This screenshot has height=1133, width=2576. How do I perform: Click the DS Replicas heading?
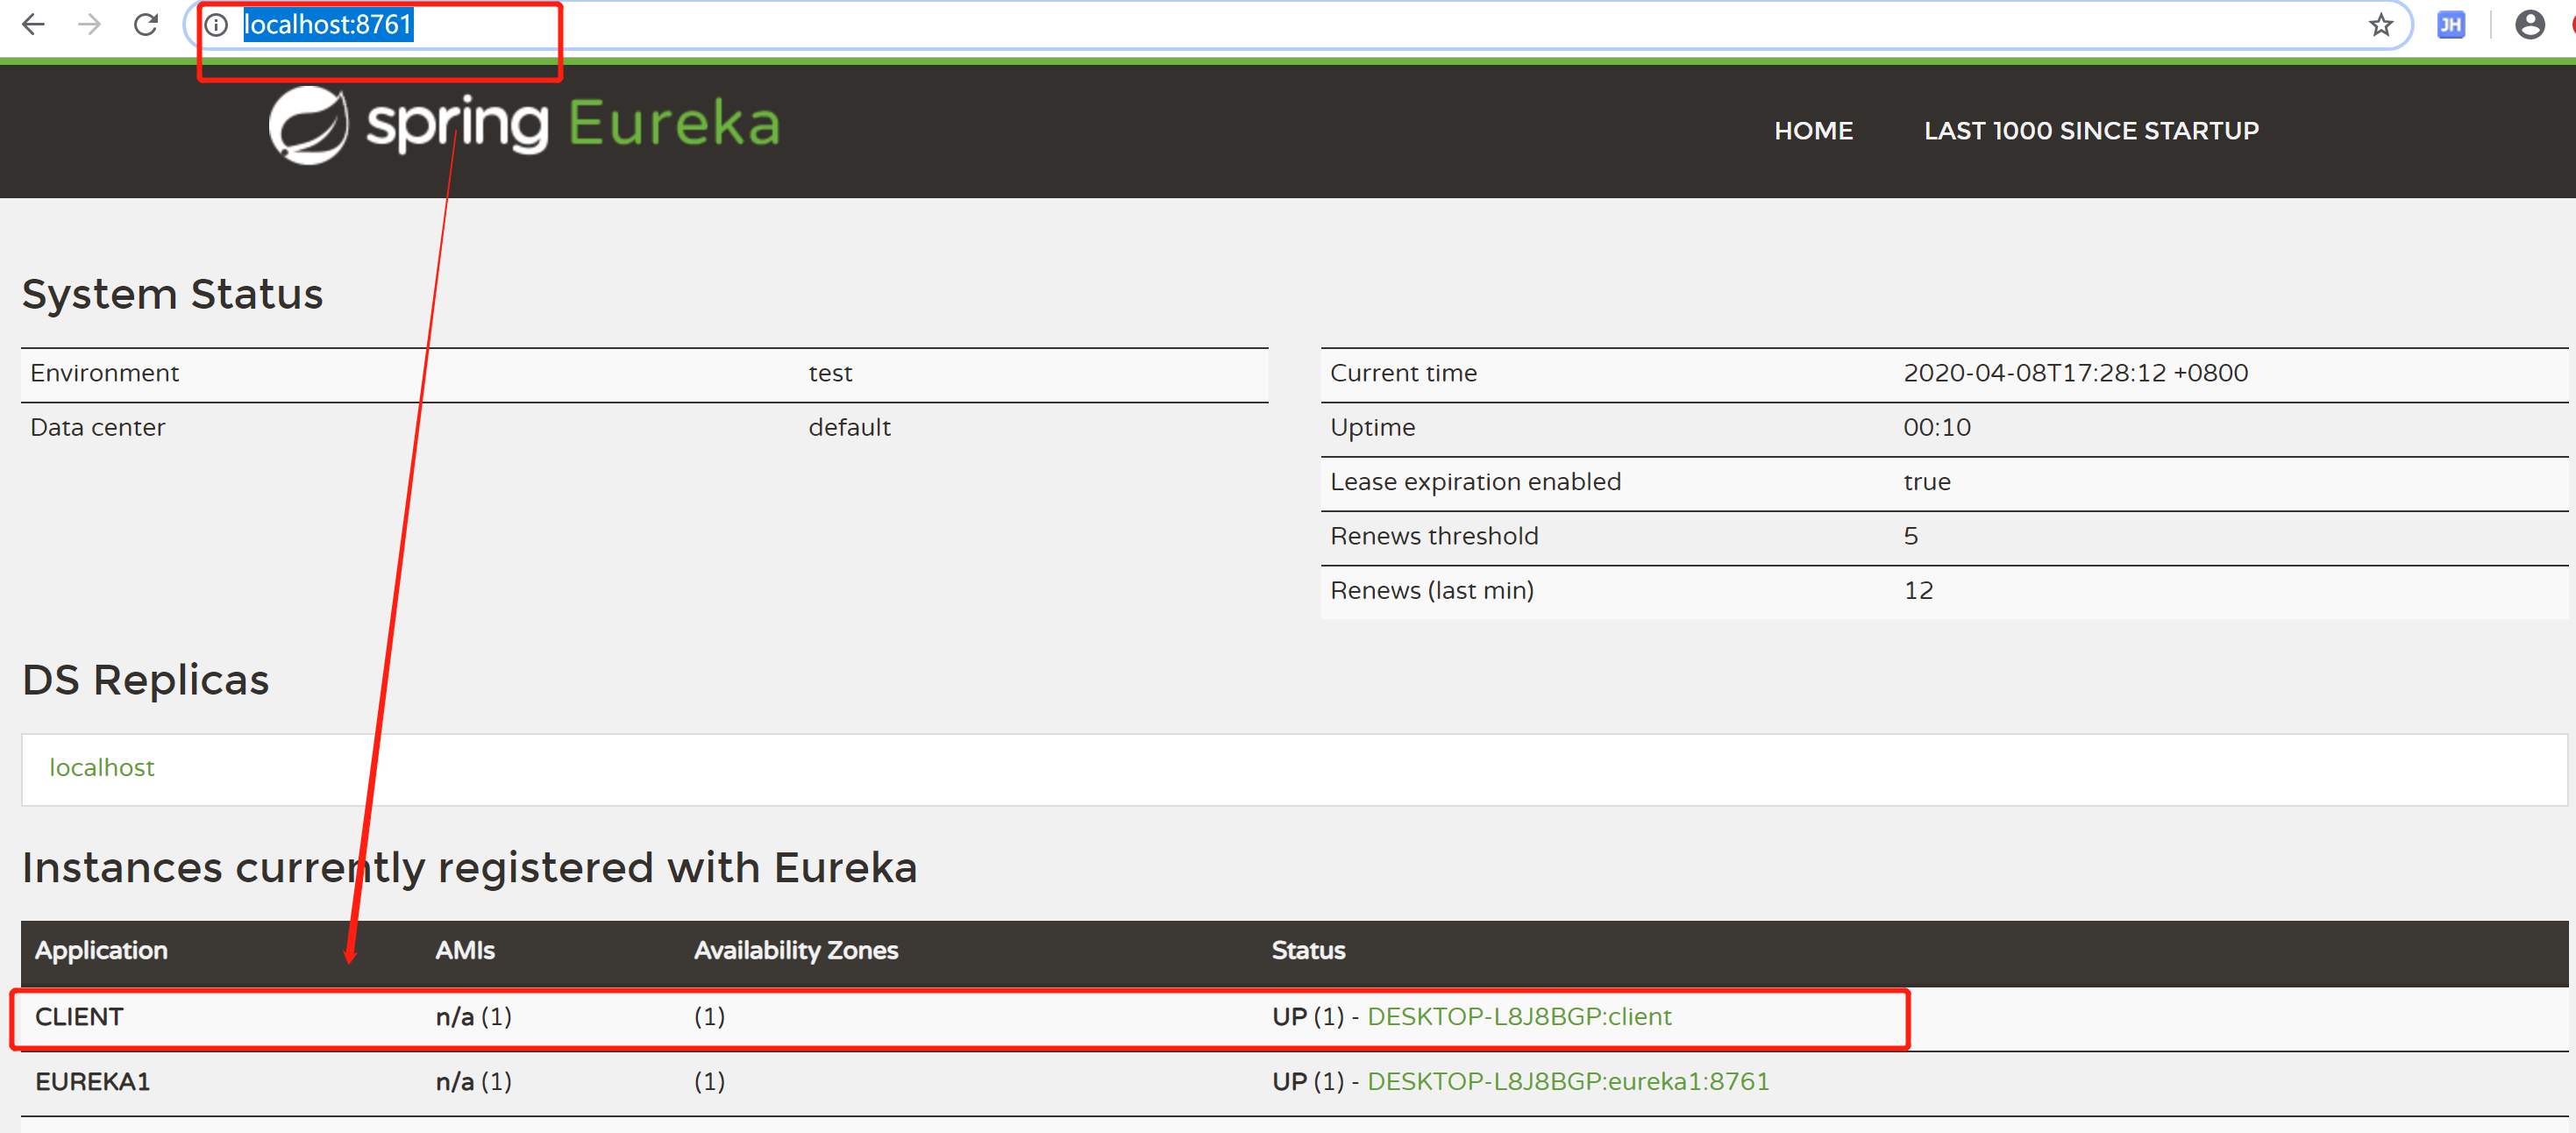[x=145, y=680]
